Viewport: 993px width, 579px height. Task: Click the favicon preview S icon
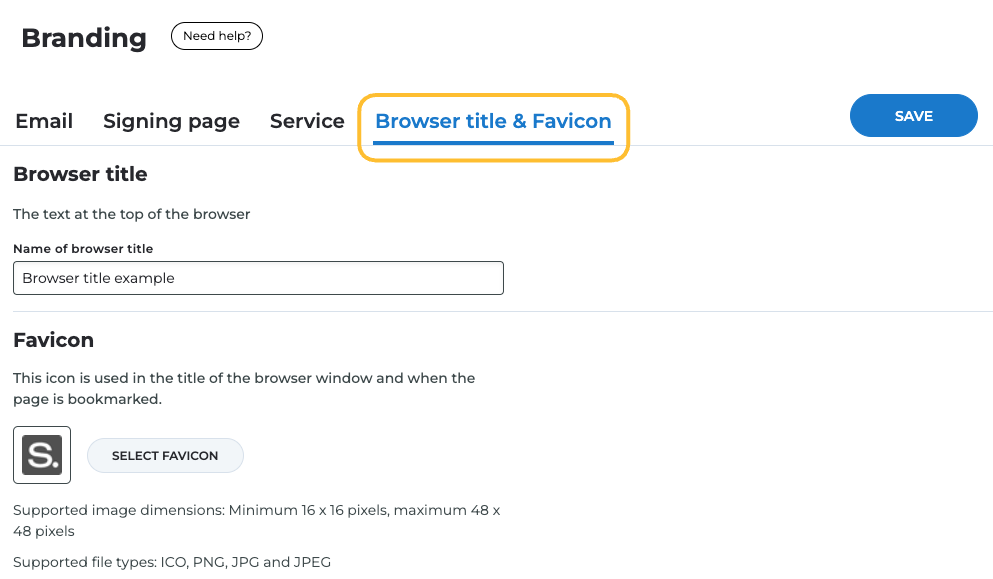[x=42, y=455]
